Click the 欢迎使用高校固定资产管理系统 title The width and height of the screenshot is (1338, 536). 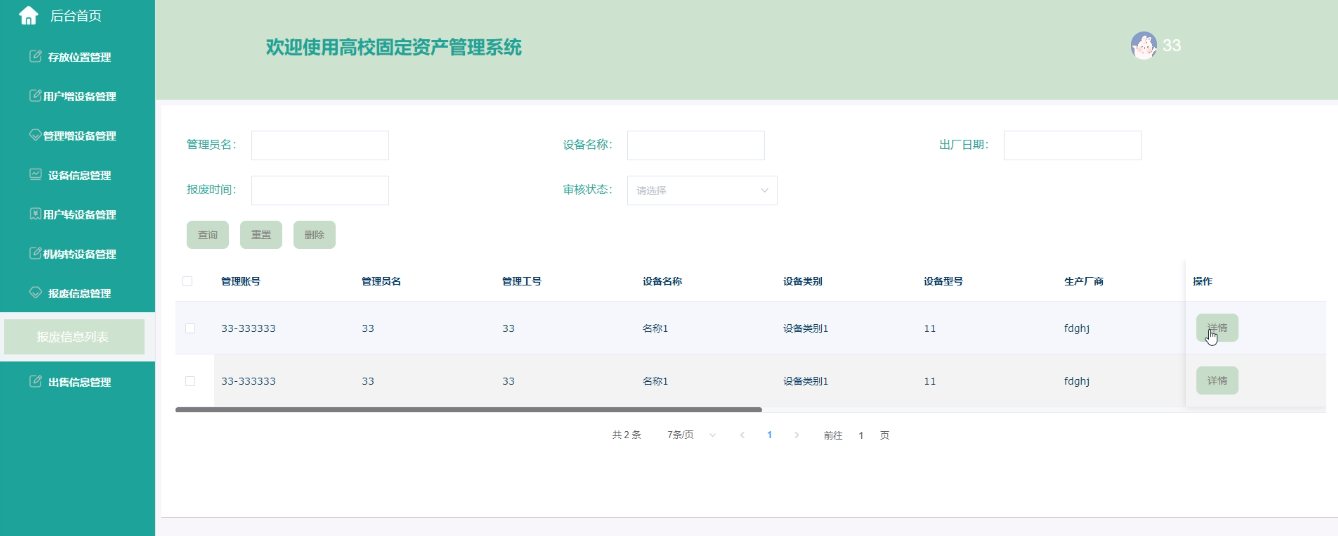(393, 47)
